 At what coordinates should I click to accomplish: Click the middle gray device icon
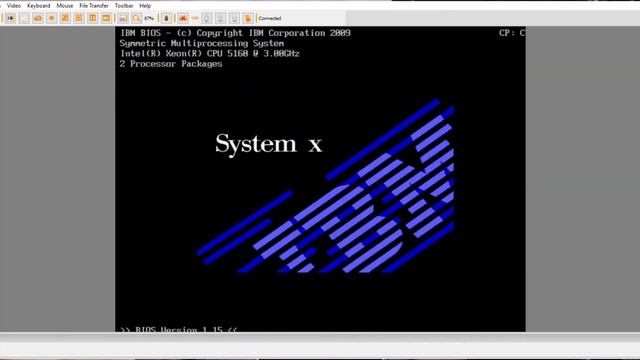click(220, 18)
